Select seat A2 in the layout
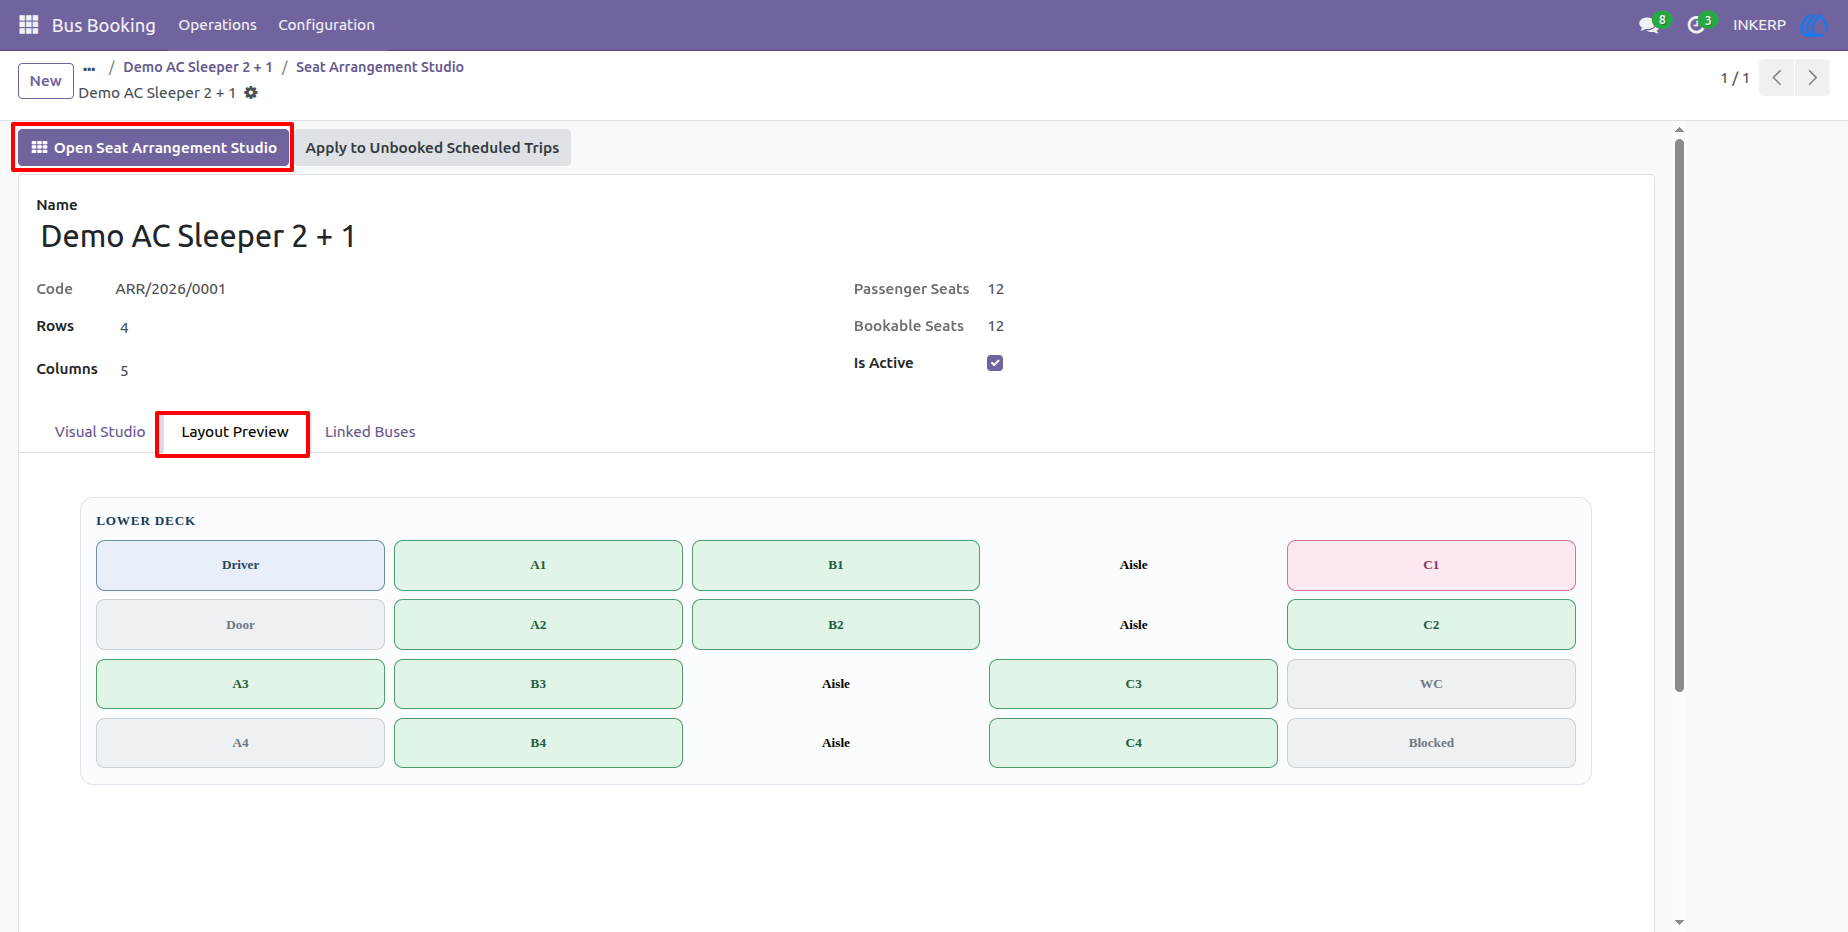The image size is (1848, 932). tap(538, 625)
